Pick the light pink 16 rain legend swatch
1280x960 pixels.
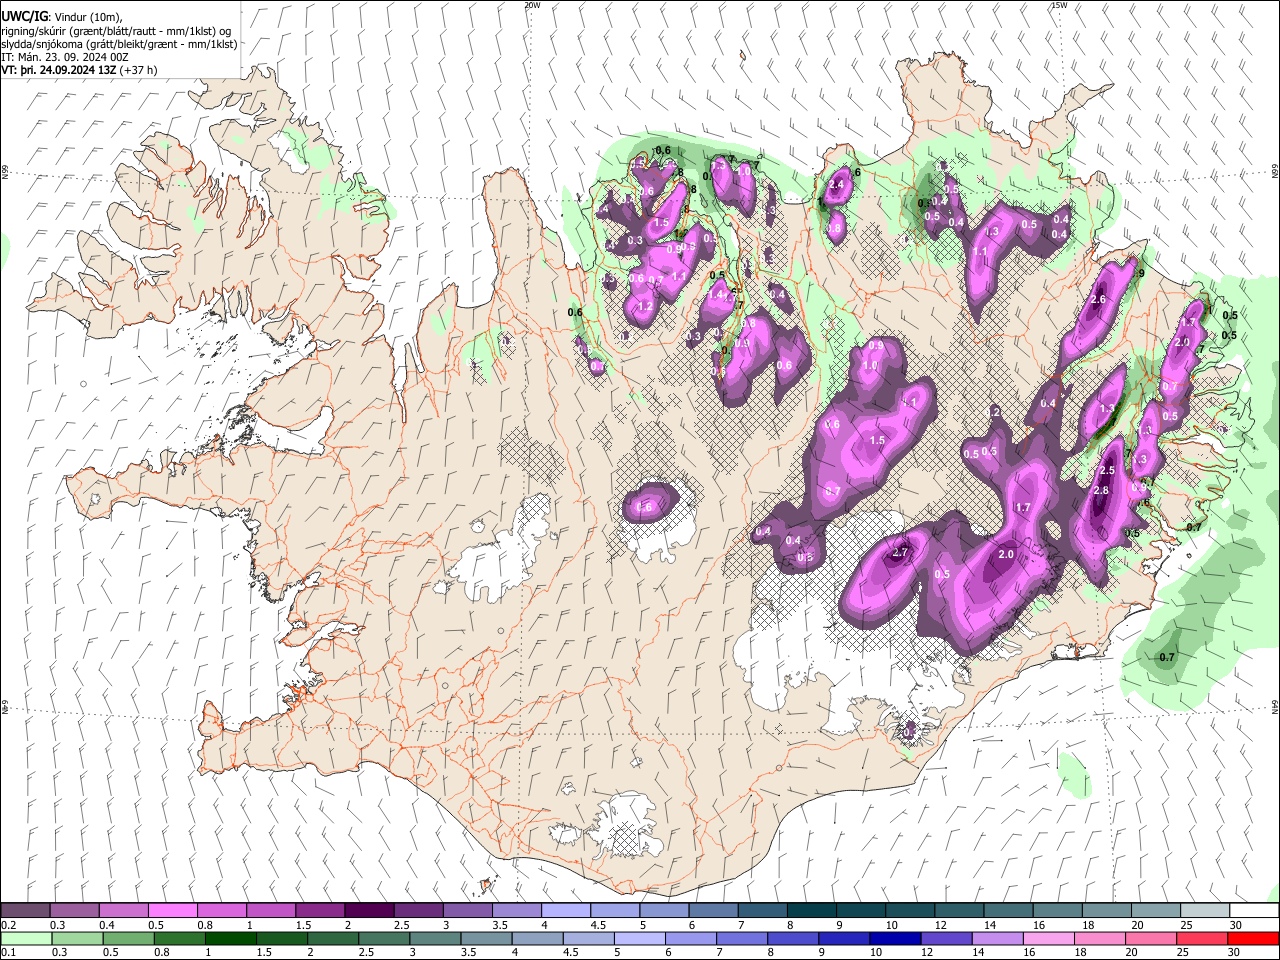coord(1049,938)
